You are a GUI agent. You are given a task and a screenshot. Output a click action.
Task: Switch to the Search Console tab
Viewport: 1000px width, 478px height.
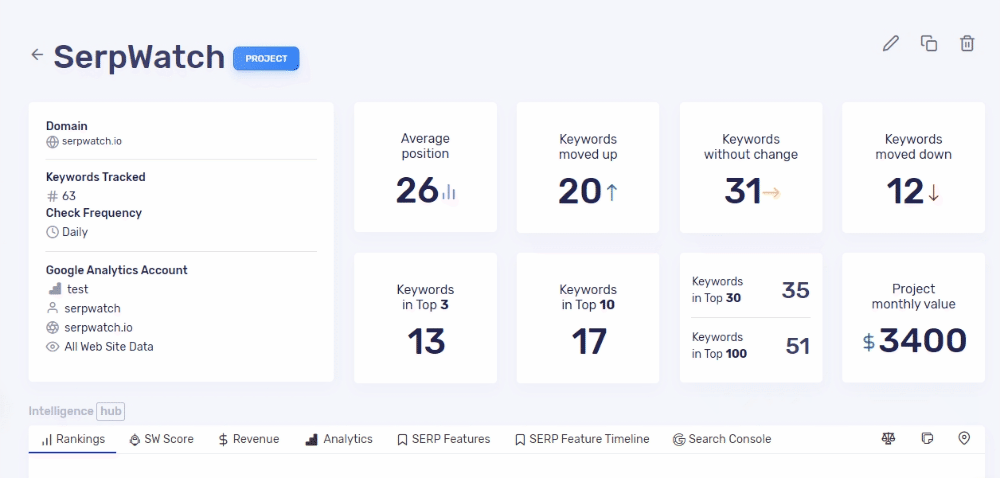[721, 439]
